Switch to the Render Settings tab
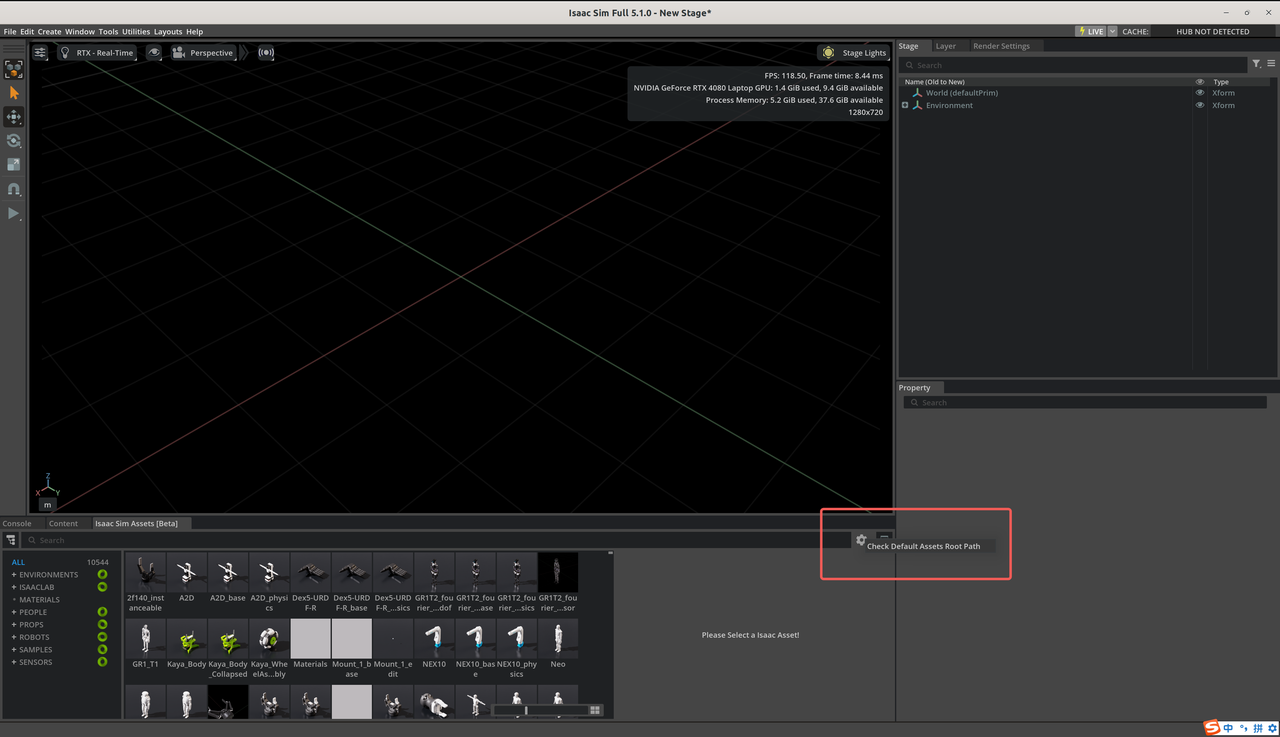1280x737 pixels. tap(1001, 46)
